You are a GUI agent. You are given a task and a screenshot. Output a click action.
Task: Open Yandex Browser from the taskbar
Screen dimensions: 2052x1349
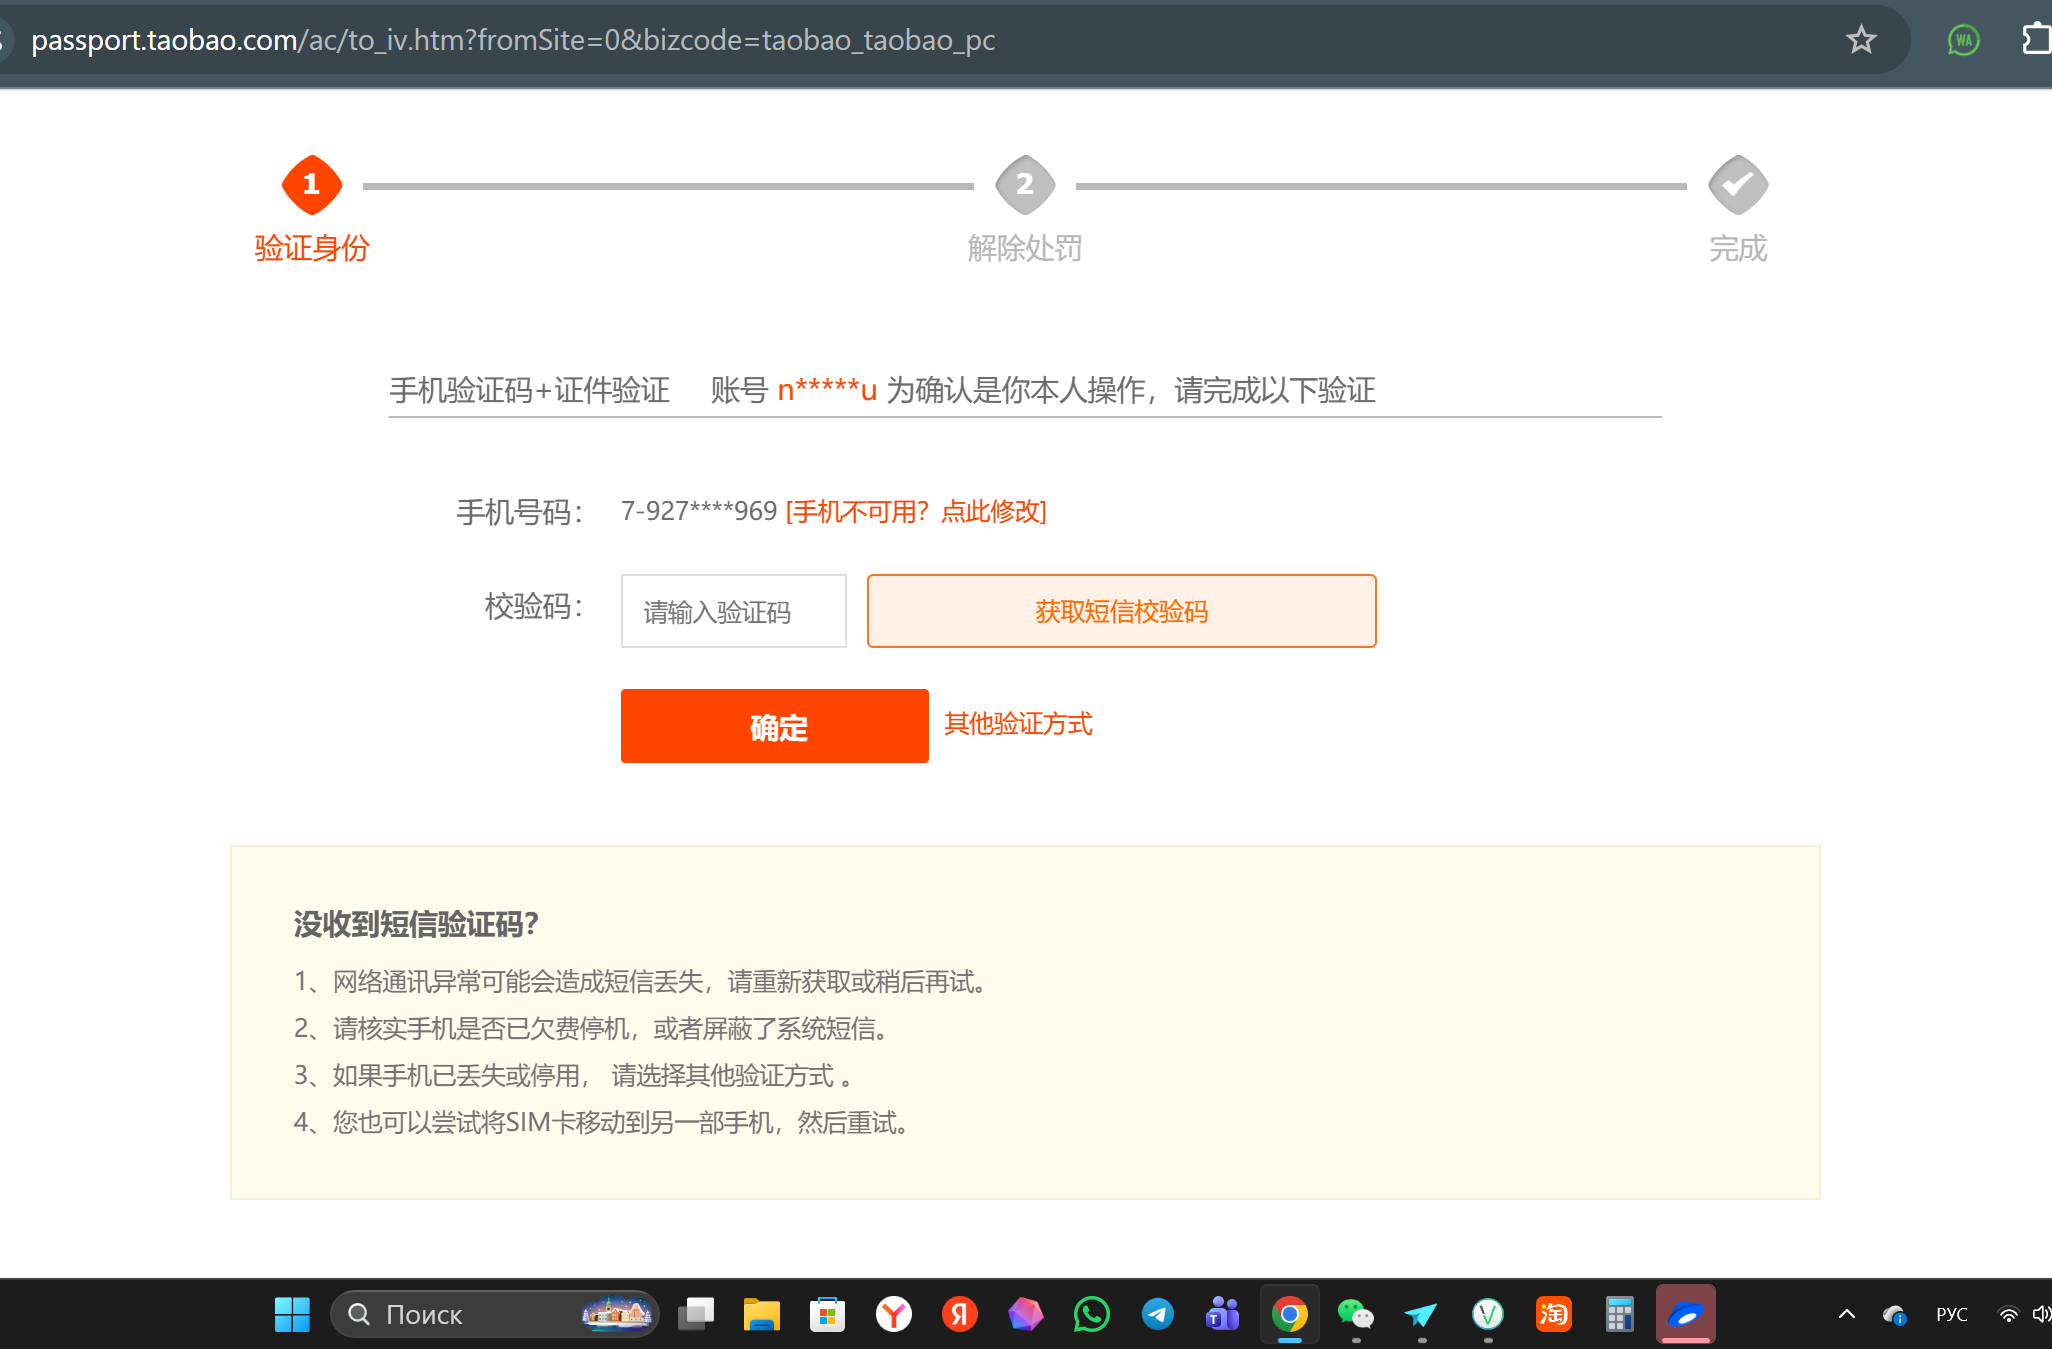coord(893,1314)
